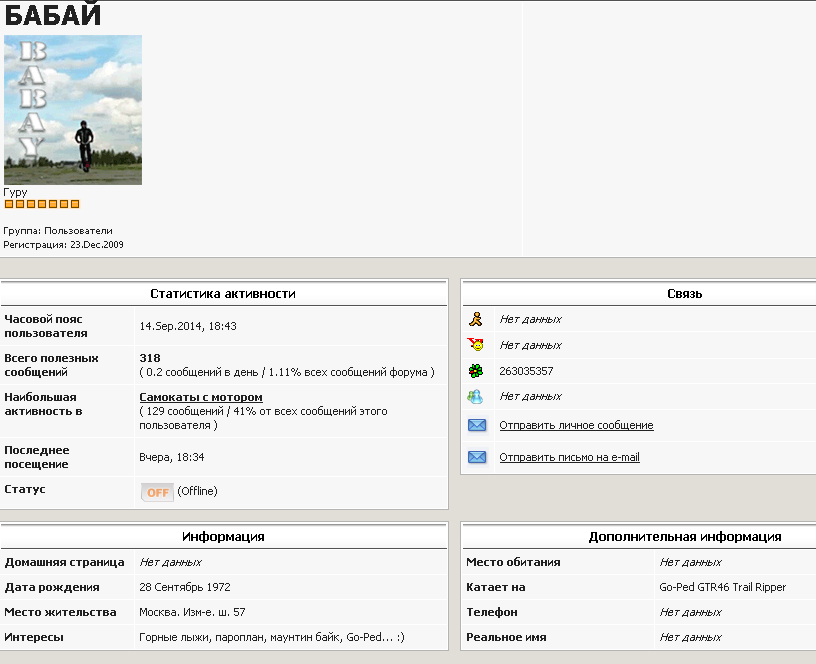
Task: Click the BABAY avatar image
Action: pos(73,110)
